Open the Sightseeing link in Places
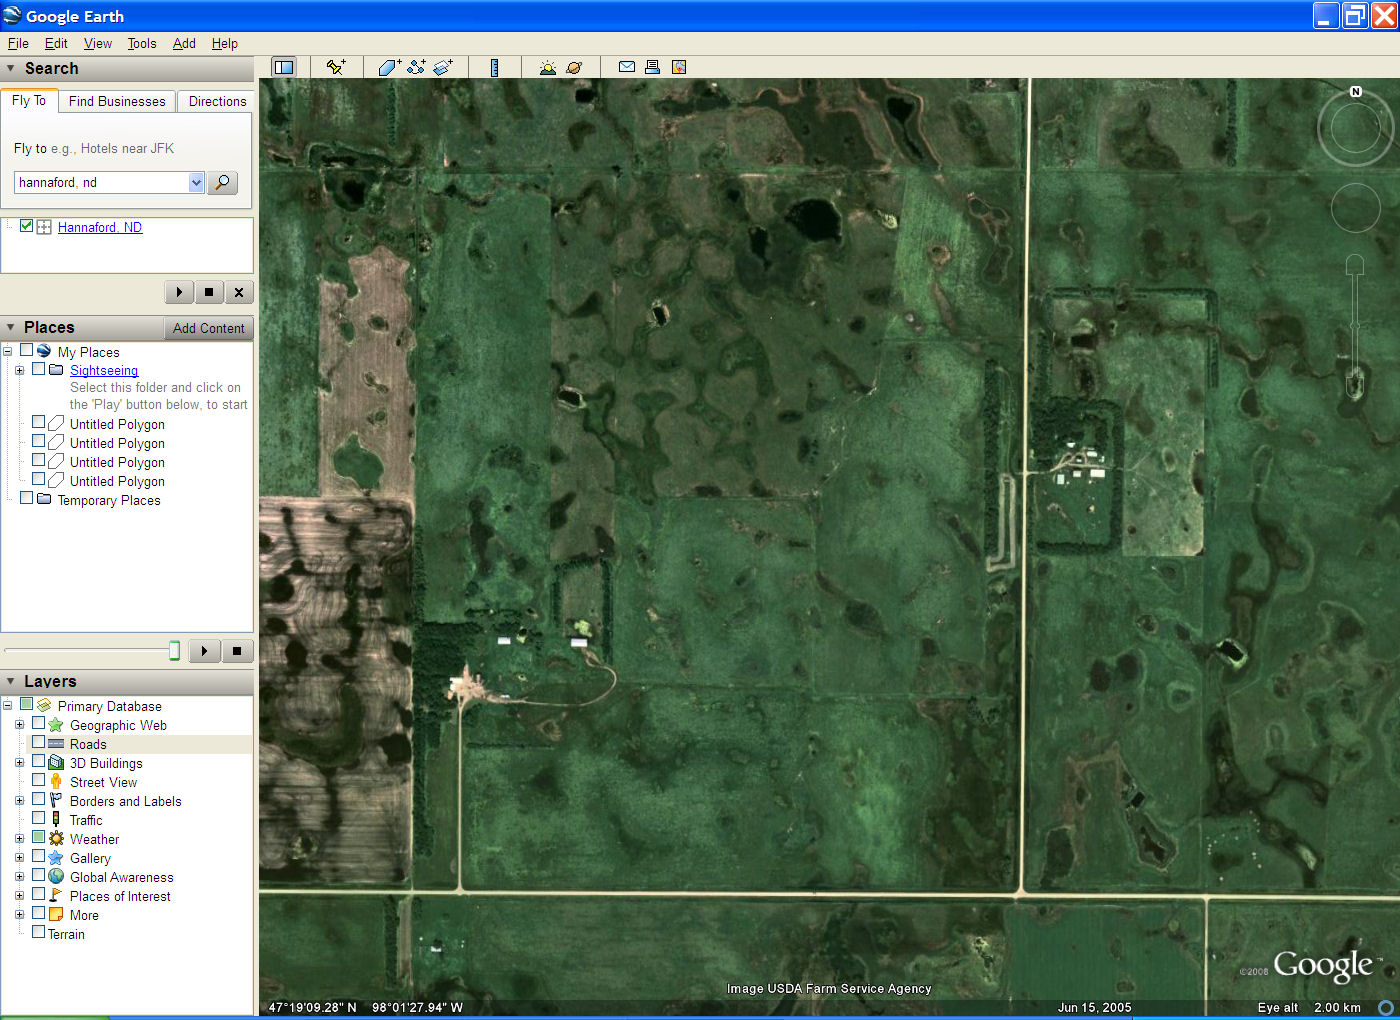 (104, 370)
